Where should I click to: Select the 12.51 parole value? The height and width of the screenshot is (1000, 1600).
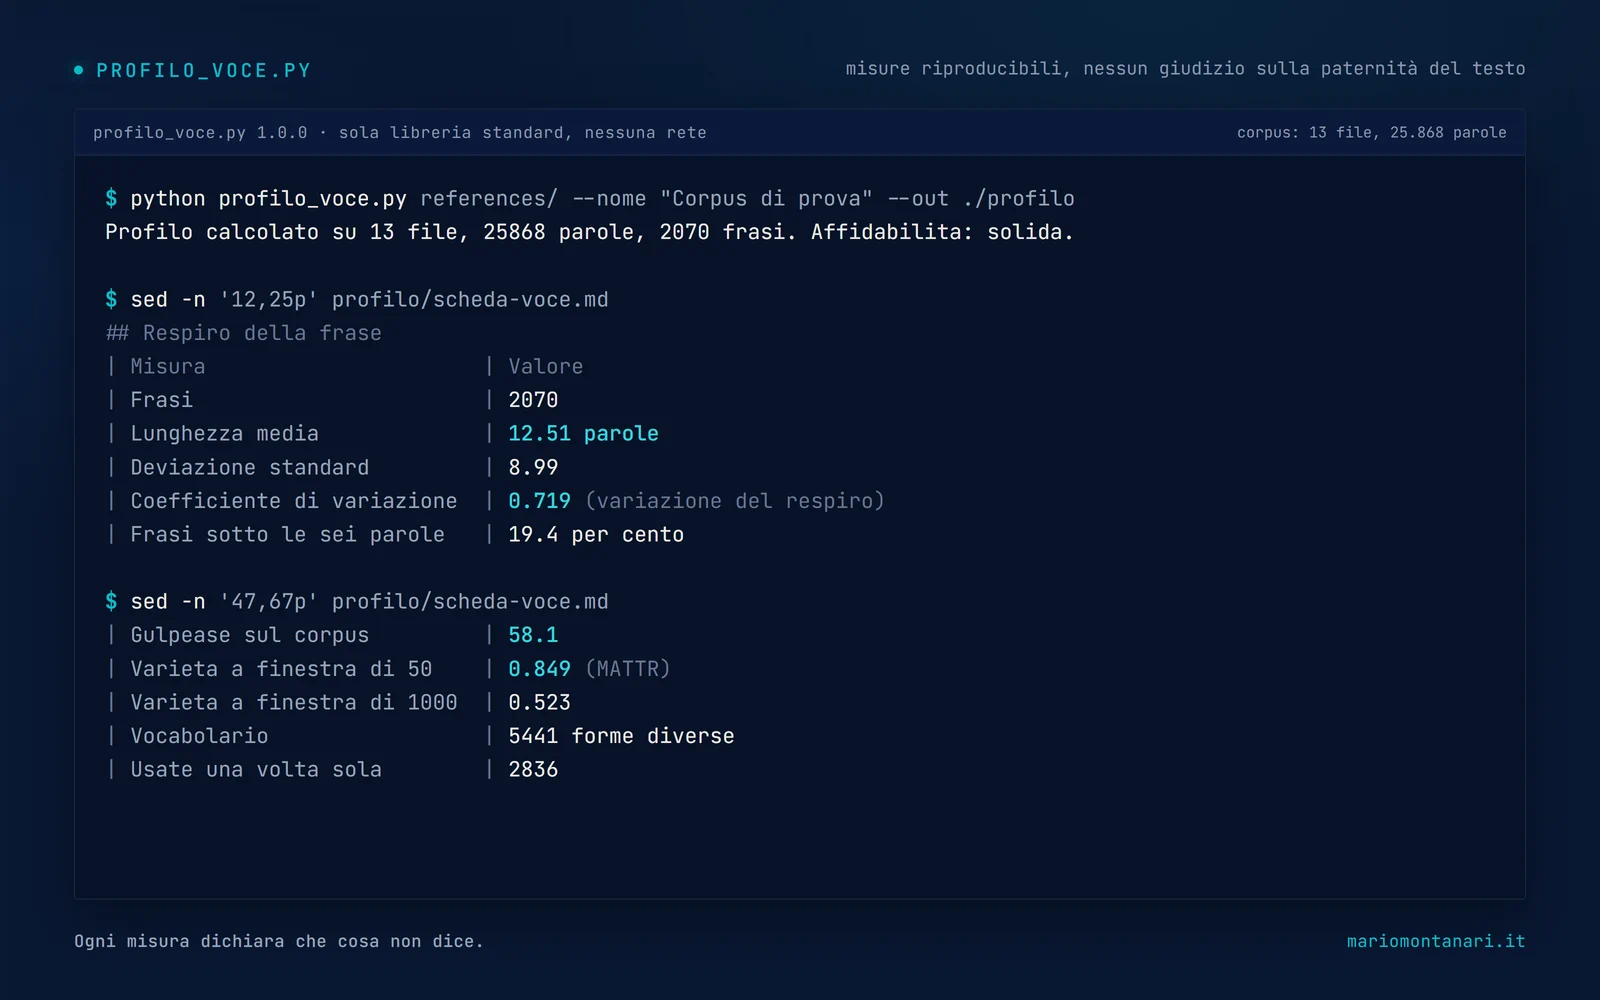pyautogui.click(x=583, y=433)
